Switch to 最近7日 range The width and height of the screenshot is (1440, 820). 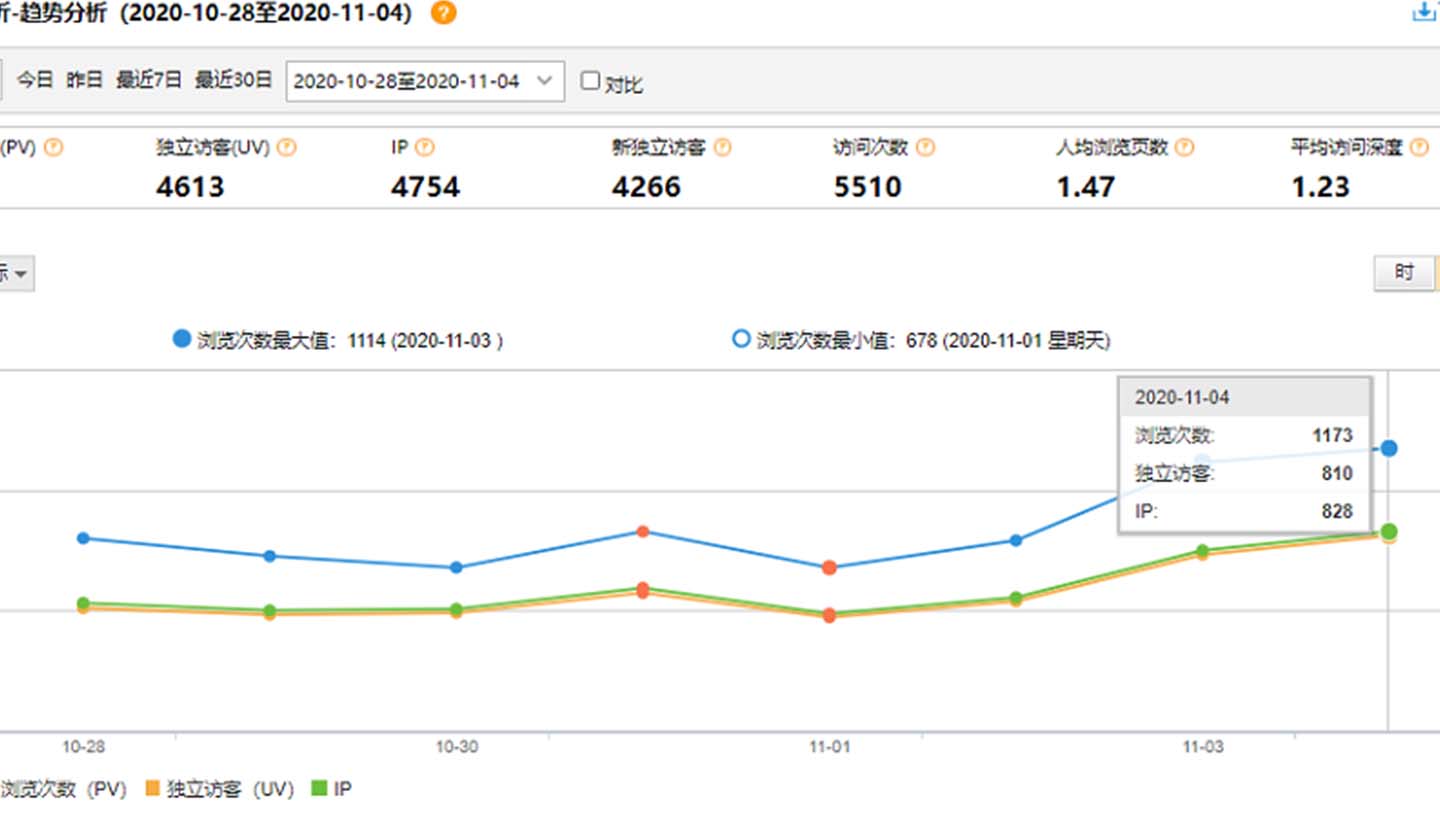[x=149, y=80]
